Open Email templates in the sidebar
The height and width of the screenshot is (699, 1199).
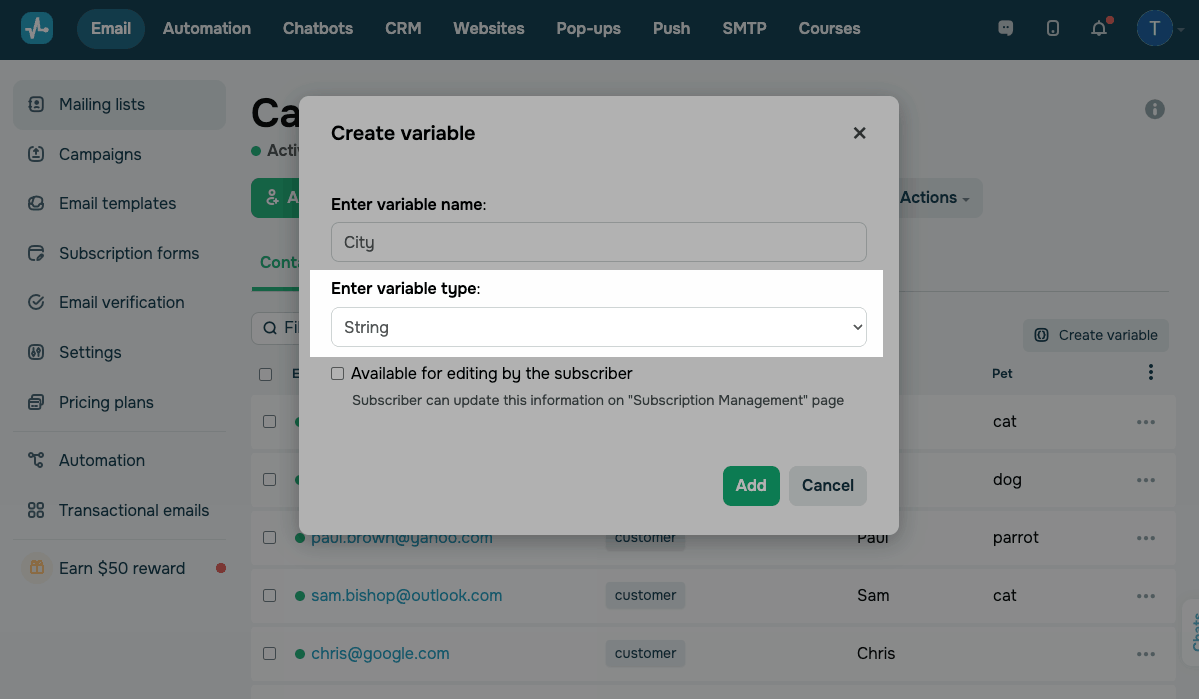(117, 203)
